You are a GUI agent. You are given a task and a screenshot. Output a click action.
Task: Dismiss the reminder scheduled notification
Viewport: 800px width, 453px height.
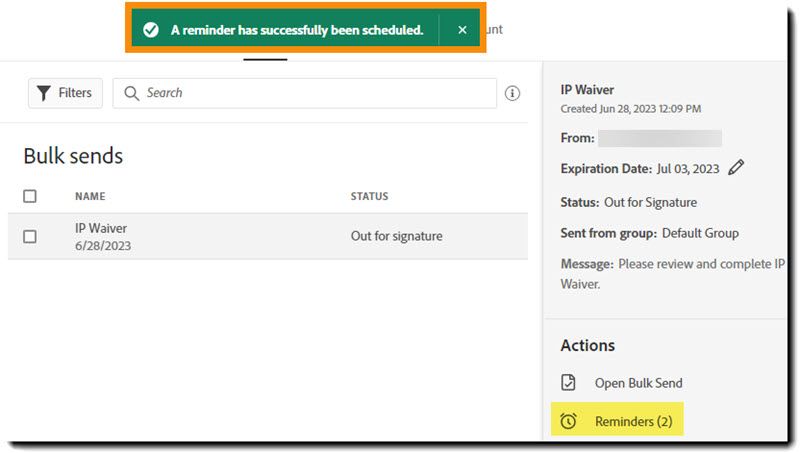pyautogui.click(x=462, y=30)
